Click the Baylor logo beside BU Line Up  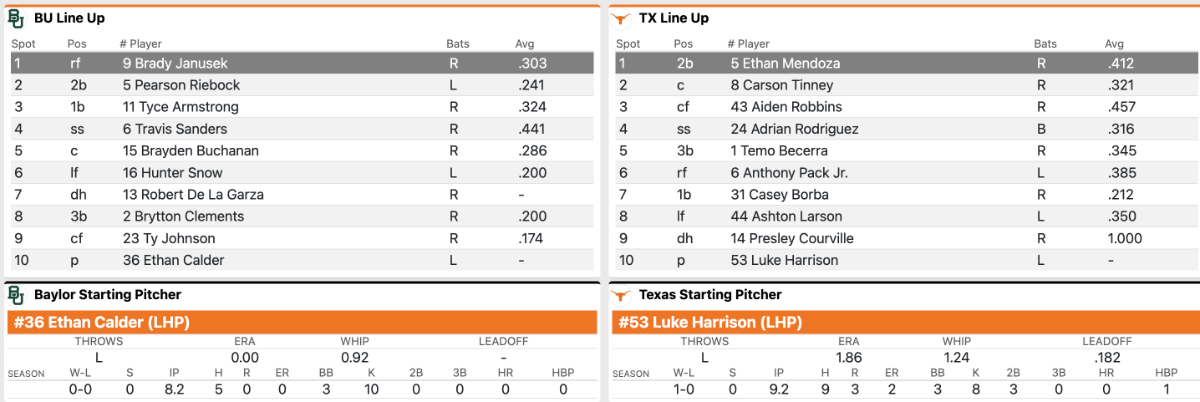[x=16, y=18]
